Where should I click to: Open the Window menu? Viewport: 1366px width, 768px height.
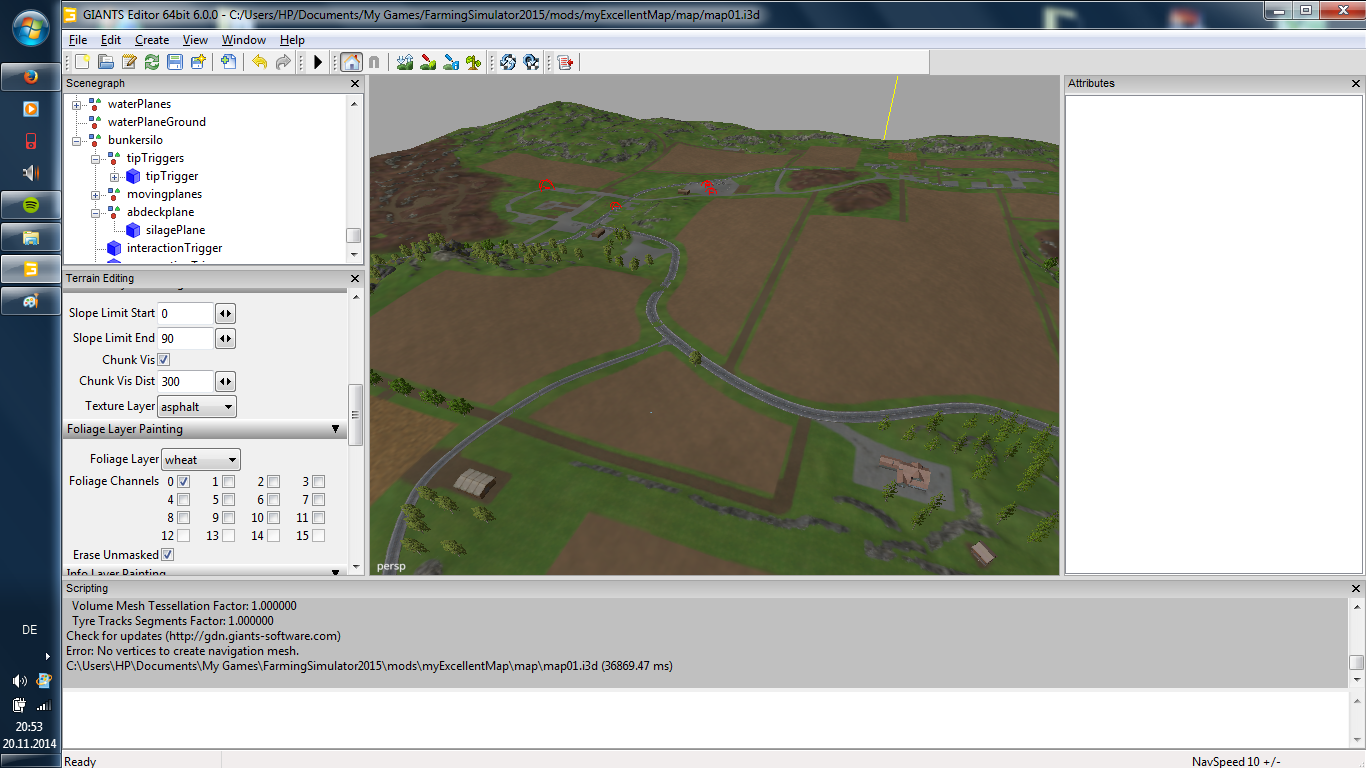click(244, 40)
